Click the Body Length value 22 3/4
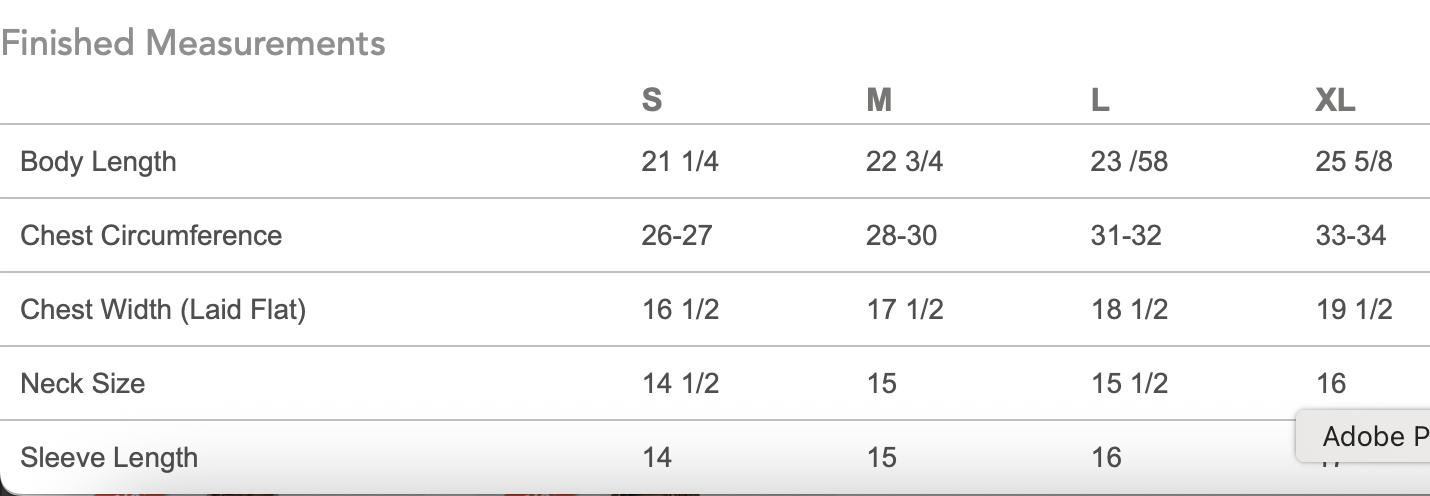 point(904,162)
